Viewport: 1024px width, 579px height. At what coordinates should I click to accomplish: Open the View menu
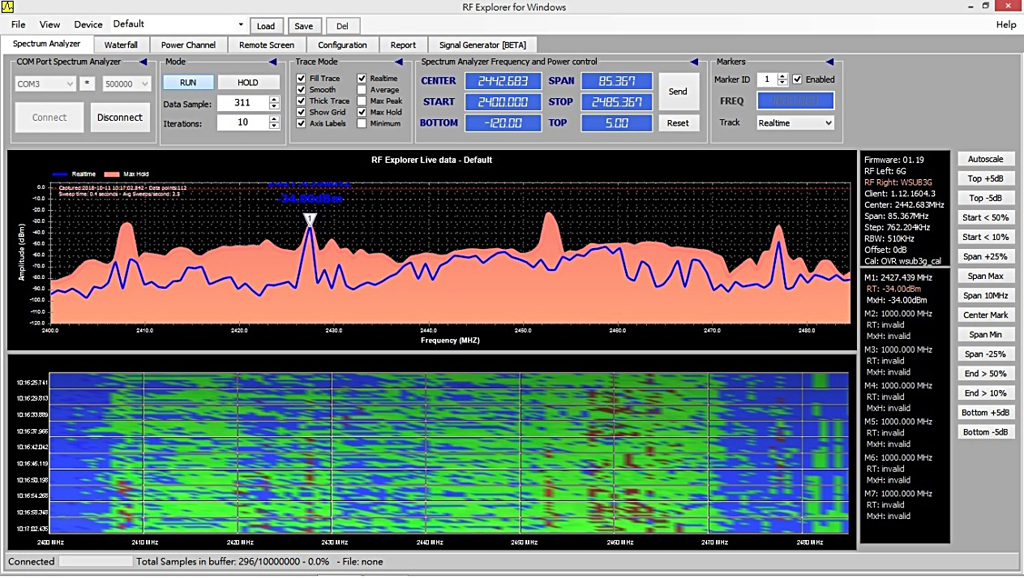point(50,24)
